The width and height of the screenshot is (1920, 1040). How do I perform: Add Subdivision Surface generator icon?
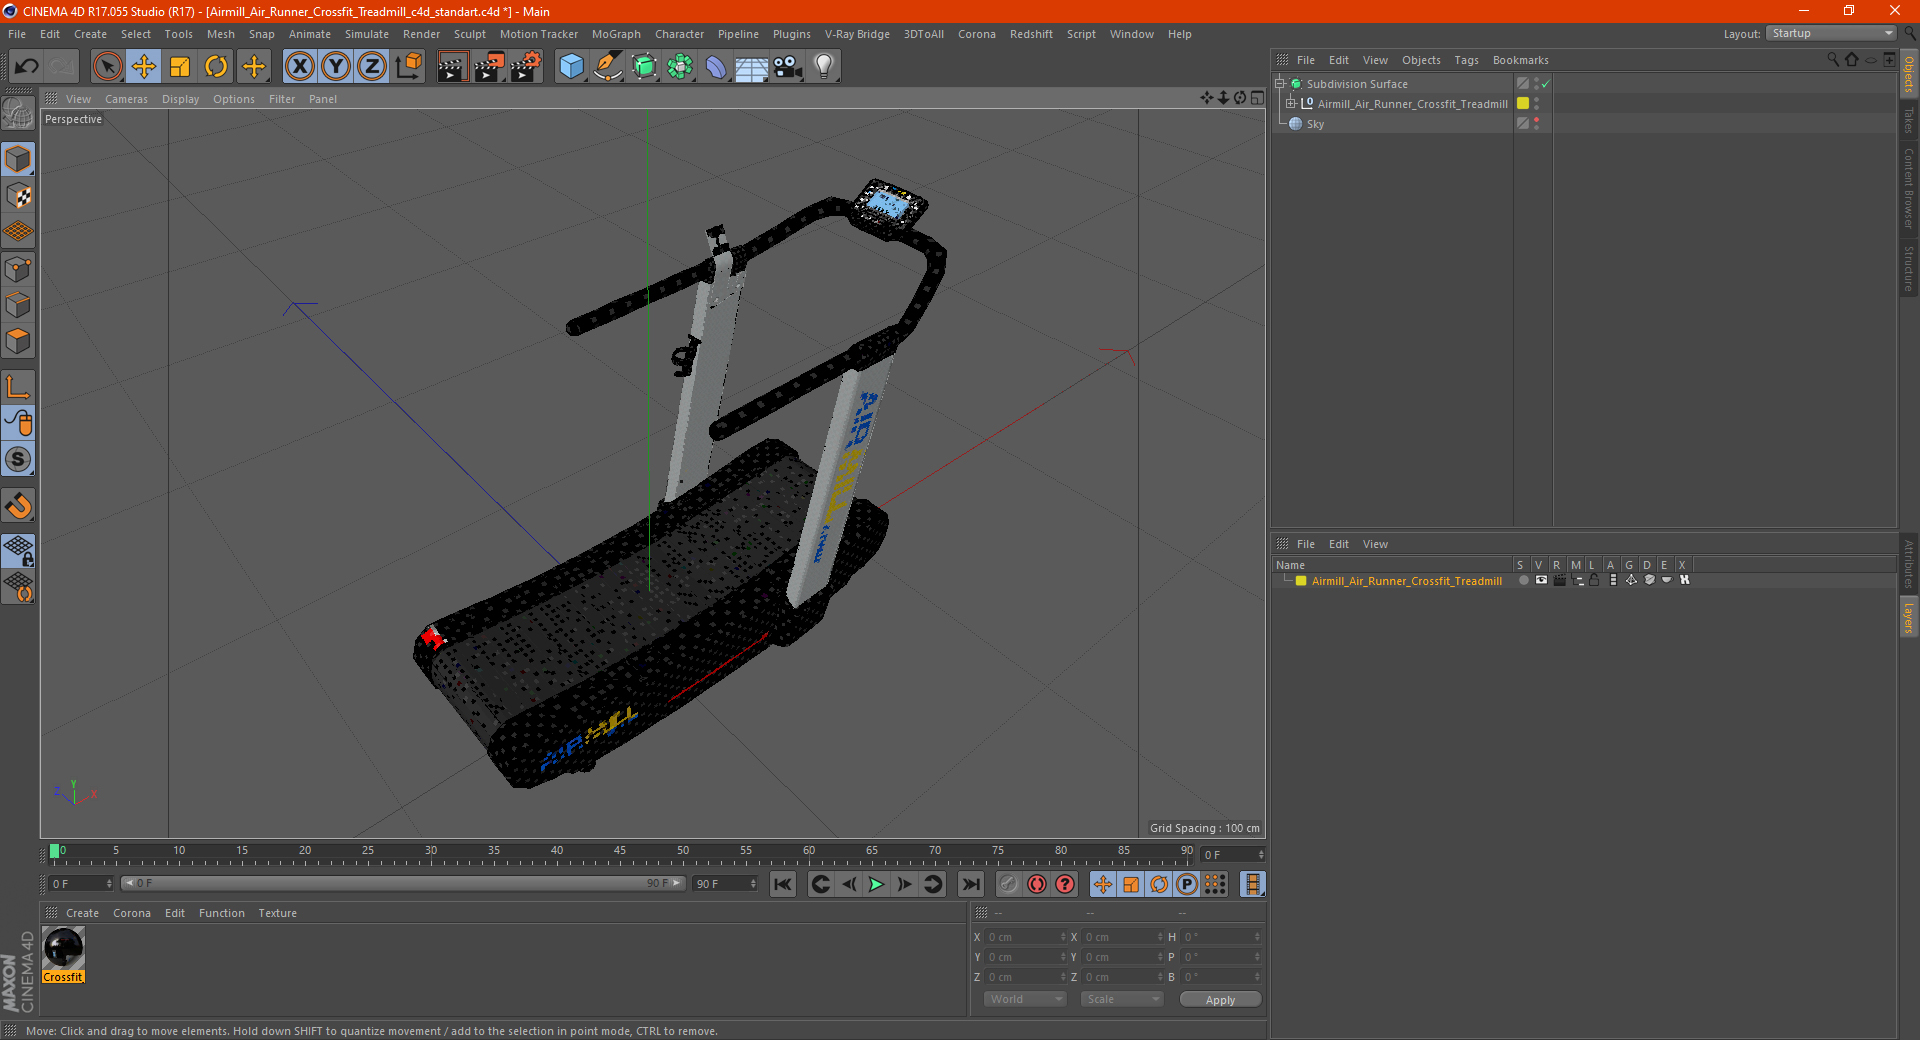tap(644, 67)
